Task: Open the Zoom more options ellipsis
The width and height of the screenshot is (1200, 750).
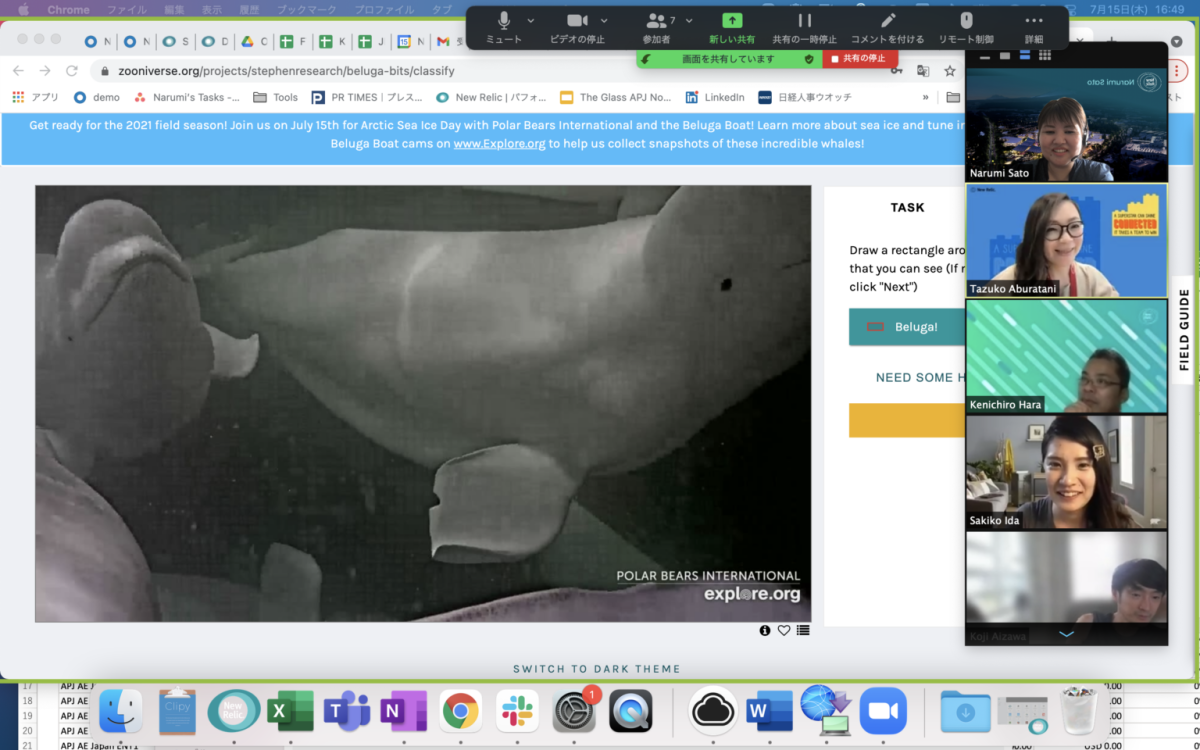Action: (x=1034, y=21)
